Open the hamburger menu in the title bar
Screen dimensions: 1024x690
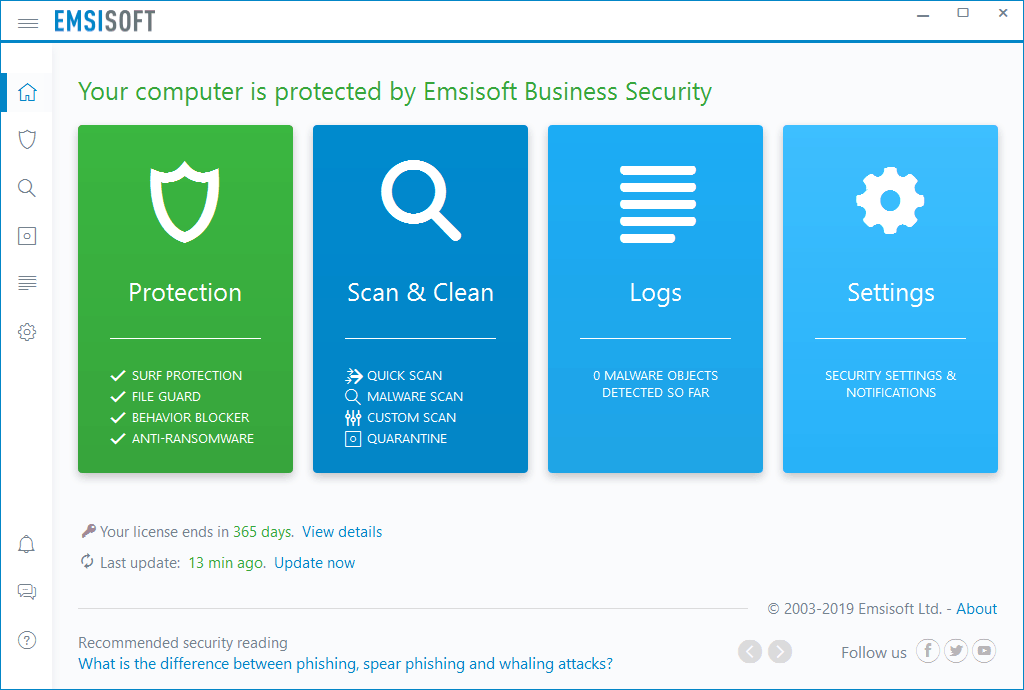[x=28, y=22]
